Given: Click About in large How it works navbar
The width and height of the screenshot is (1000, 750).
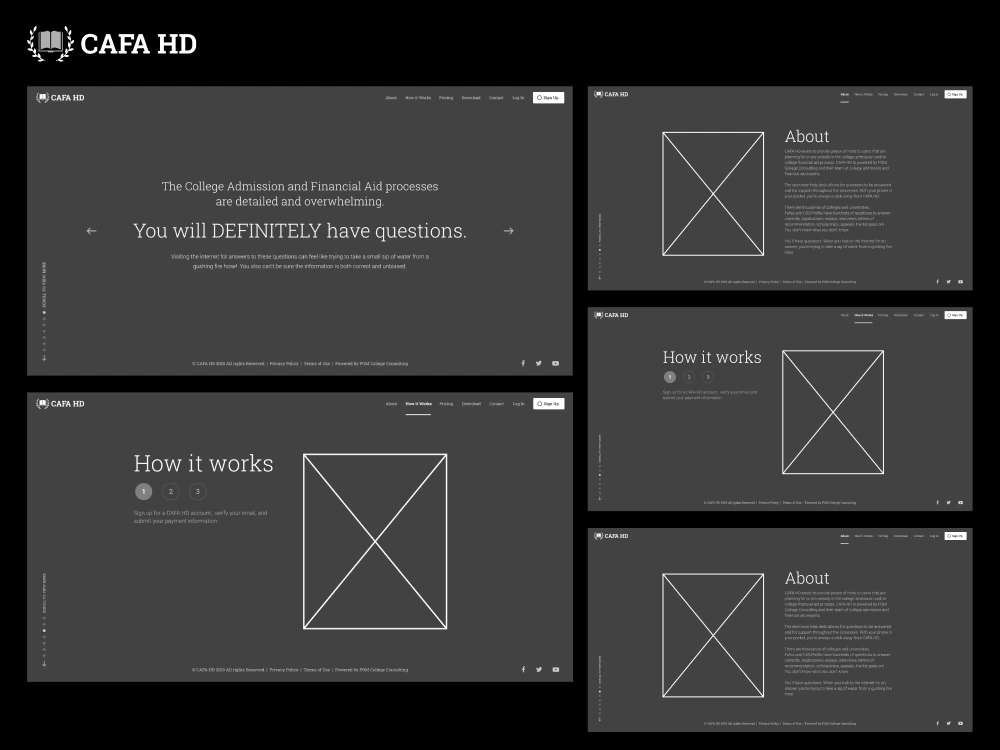Looking at the screenshot, I should pos(391,404).
